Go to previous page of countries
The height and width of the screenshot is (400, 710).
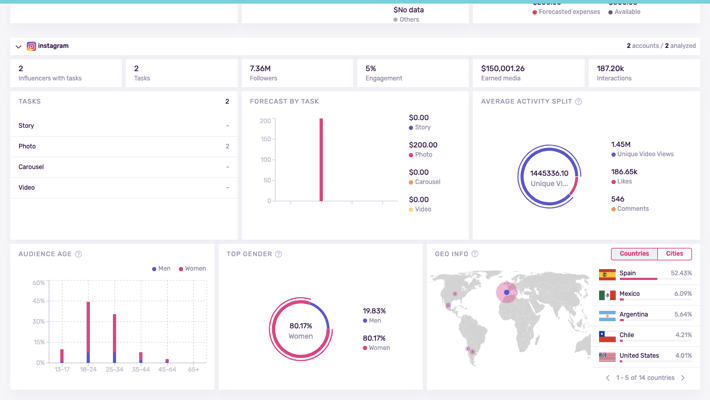pyautogui.click(x=607, y=378)
